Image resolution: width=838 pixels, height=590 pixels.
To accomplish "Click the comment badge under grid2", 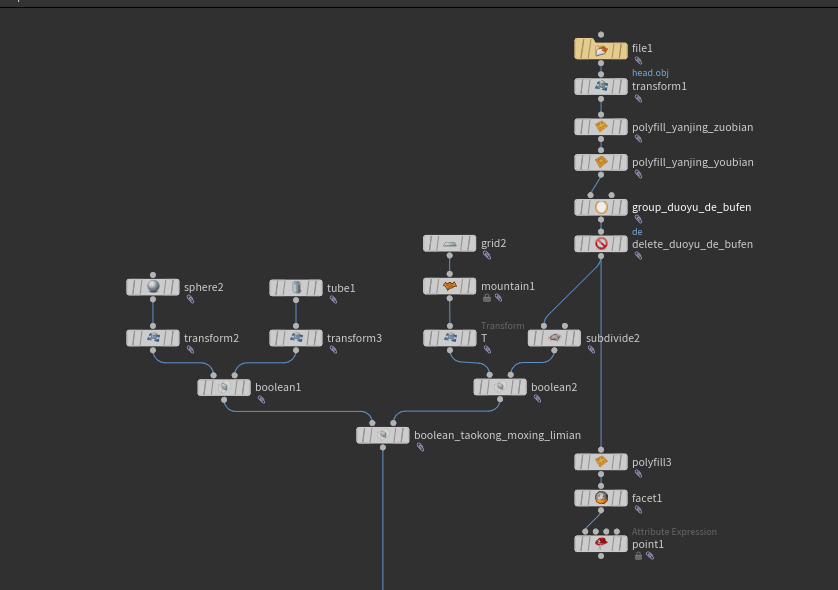I will point(487,255).
